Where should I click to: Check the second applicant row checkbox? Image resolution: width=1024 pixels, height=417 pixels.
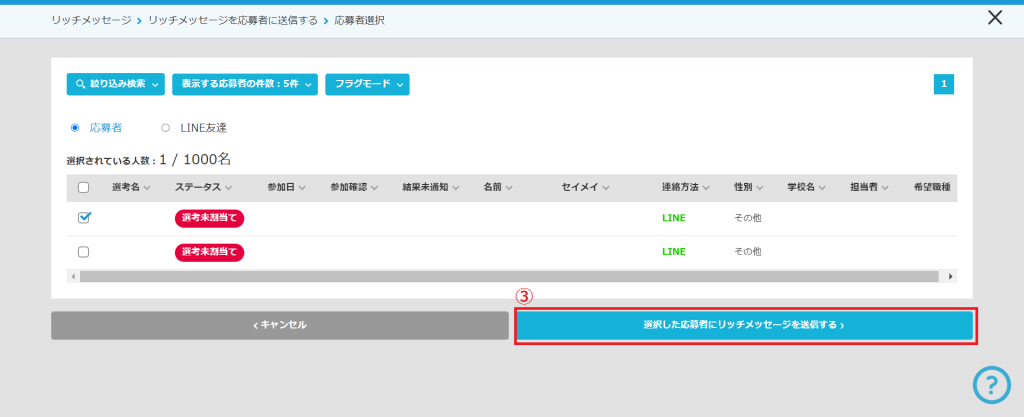83,252
